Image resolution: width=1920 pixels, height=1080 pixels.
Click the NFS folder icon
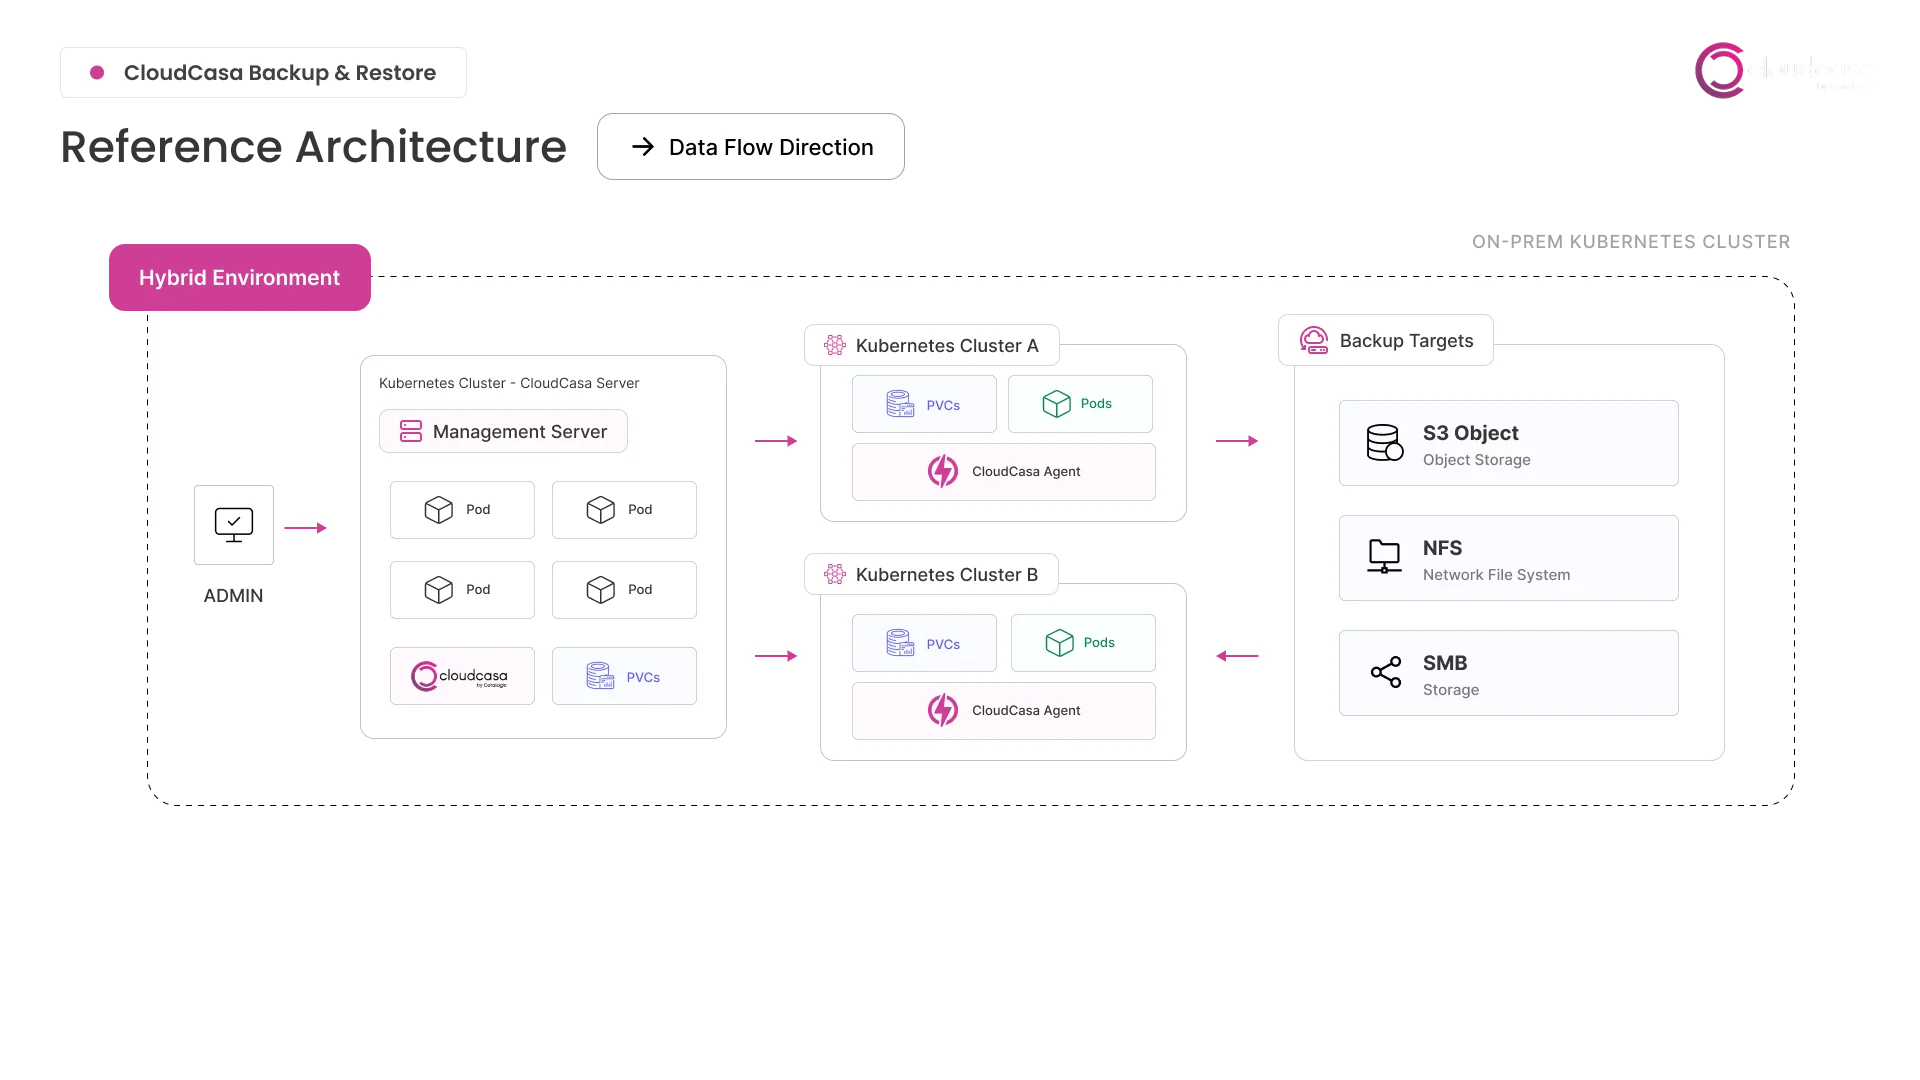pos(1383,557)
